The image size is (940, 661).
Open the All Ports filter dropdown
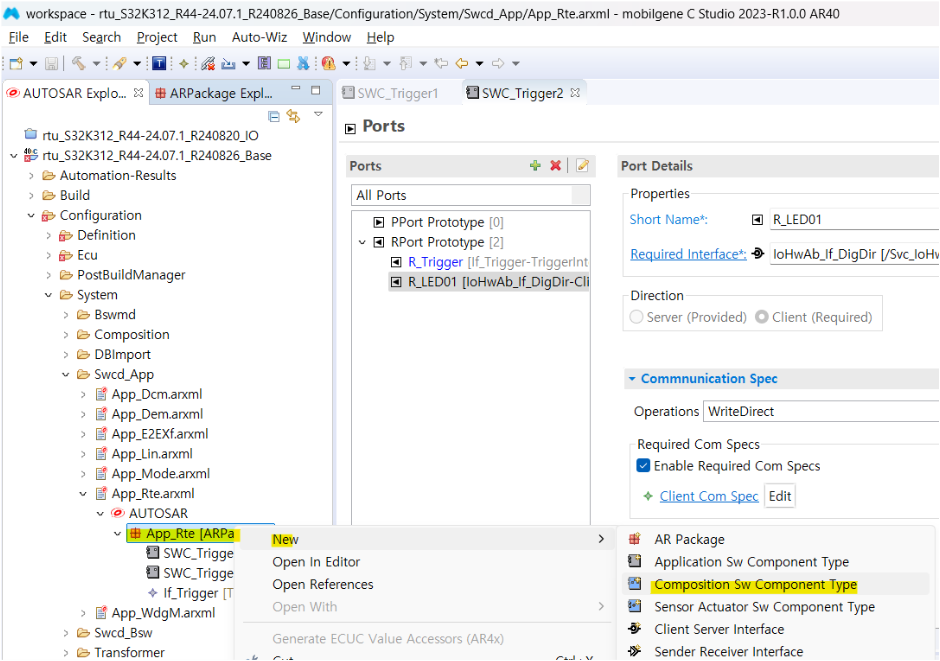click(x=580, y=195)
